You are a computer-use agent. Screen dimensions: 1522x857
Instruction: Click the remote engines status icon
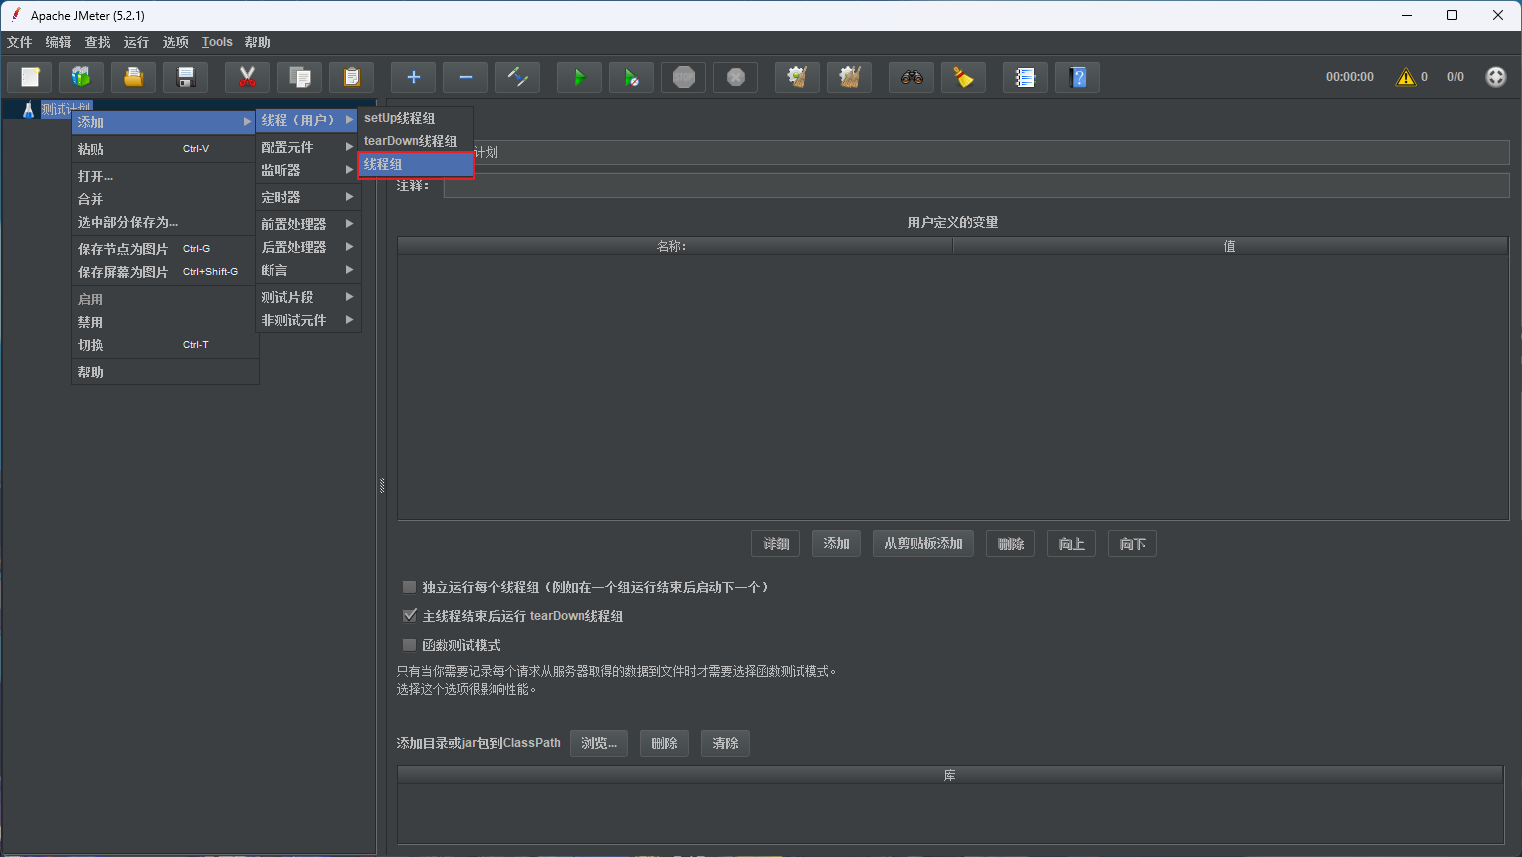pos(1496,77)
